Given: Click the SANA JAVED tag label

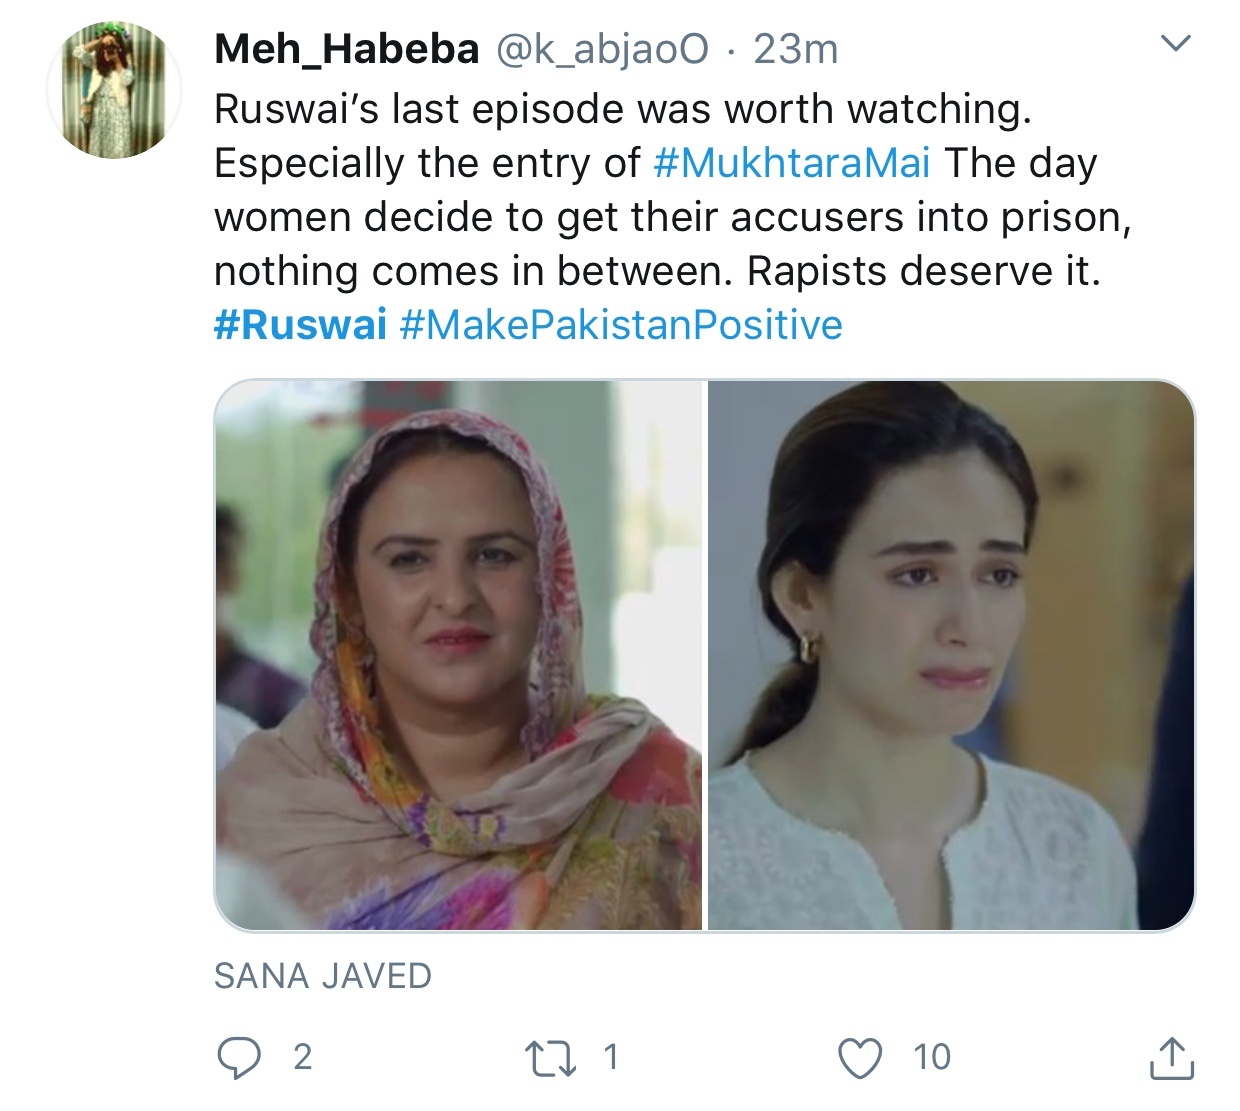Looking at the screenshot, I should (x=323, y=976).
